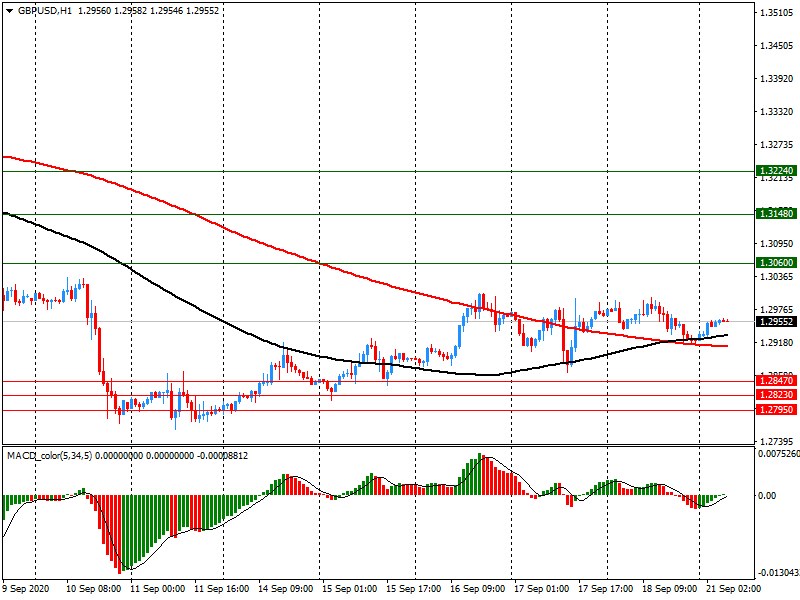The width and height of the screenshot is (800, 600).
Task: Click the 1.29765 price scale value
Action: coord(777,310)
